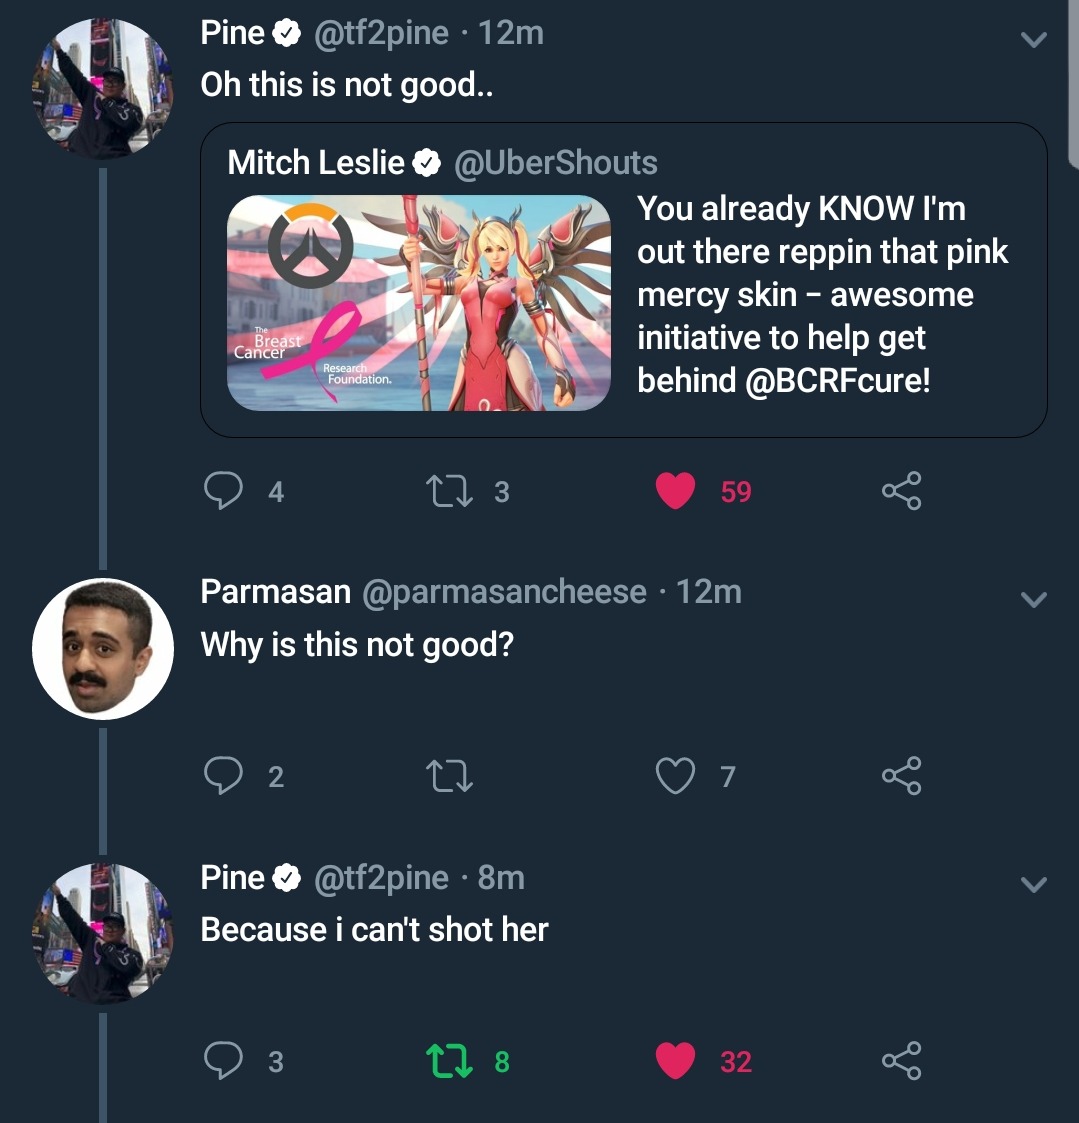The image size is (1079, 1123).
Task: Unlike Pine's tweet with 59 likes
Action: (x=676, y=491)
